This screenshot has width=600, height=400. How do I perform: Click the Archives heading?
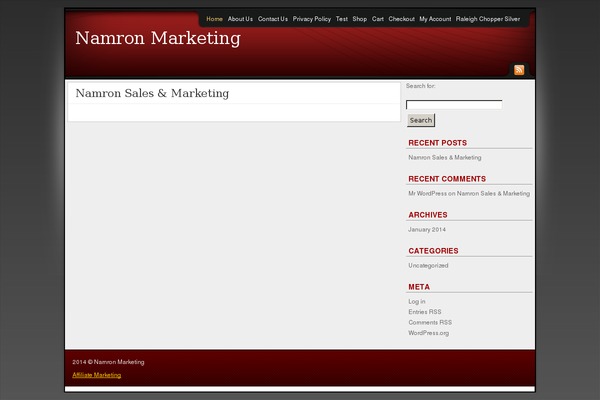click(x=427, y=215)
